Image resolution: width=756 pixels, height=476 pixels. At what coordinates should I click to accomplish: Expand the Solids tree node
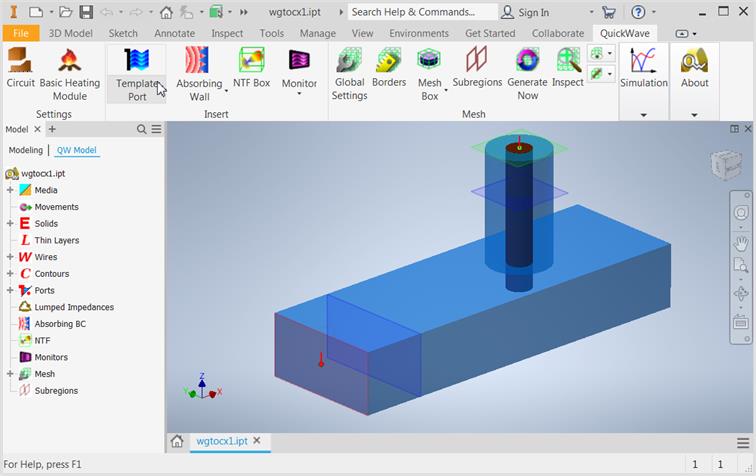(10, 223)
